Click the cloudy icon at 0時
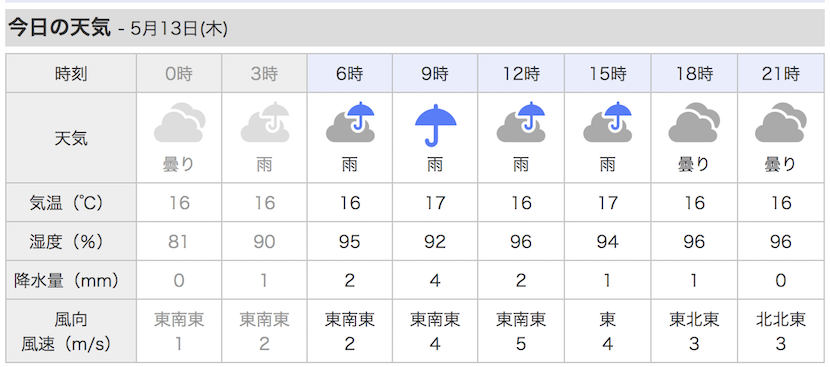The width and height of the screenshot is (830, 367). tap(179, 123)
